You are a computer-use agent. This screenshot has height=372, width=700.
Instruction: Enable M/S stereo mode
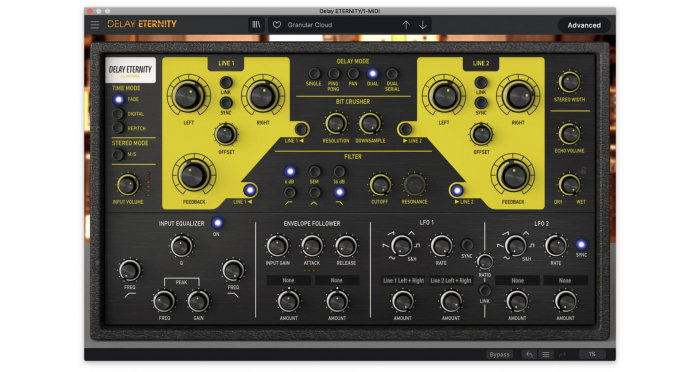pos(118,155)
